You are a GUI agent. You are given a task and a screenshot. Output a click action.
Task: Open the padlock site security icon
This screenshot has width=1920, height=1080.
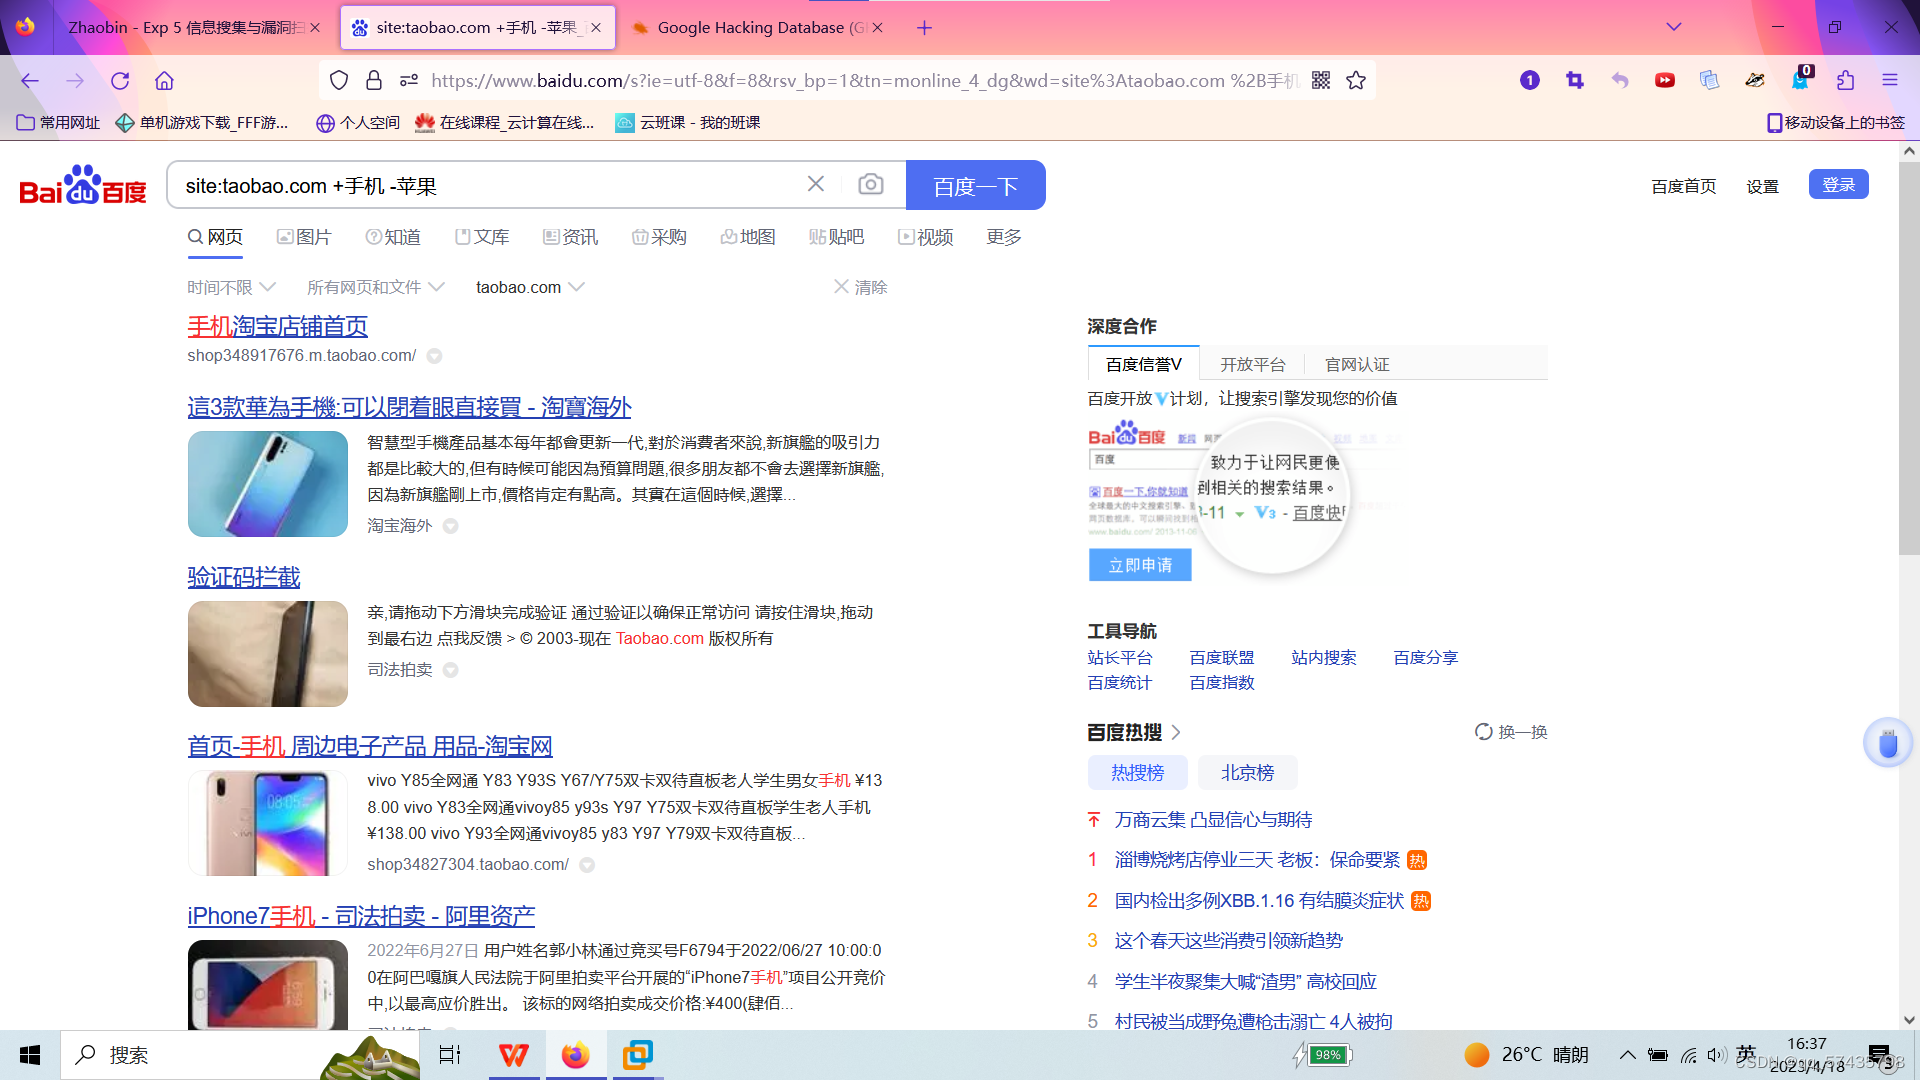(374, 81)
